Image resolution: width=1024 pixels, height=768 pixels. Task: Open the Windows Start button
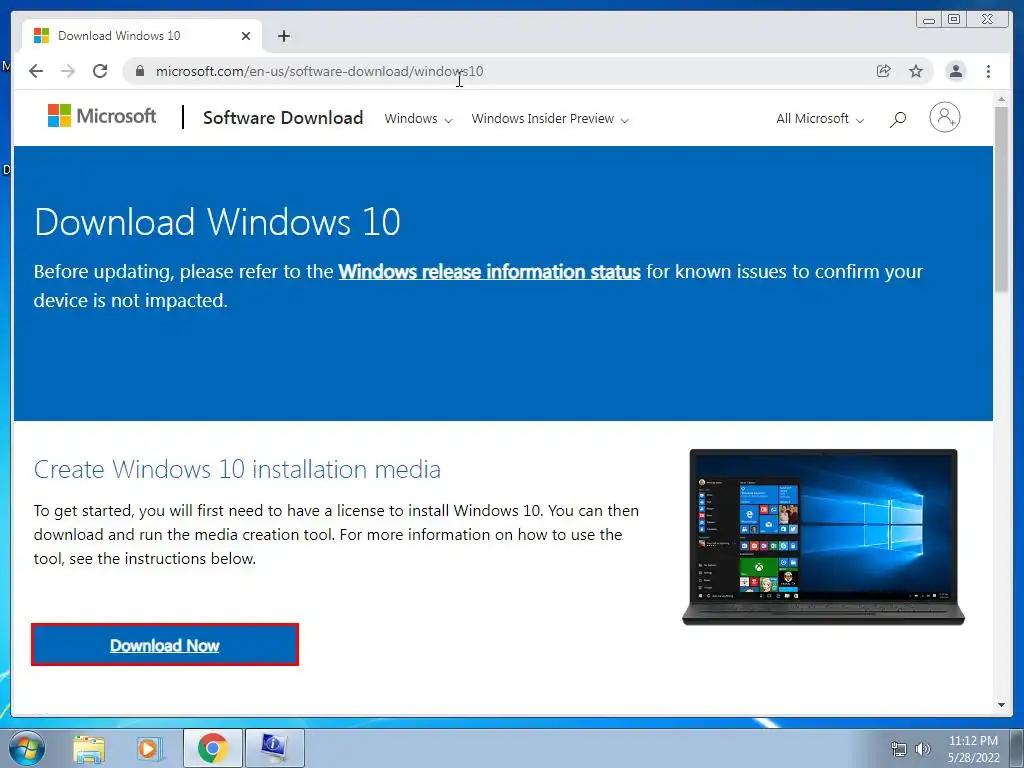pyautogui.click(x=27, y=748)
